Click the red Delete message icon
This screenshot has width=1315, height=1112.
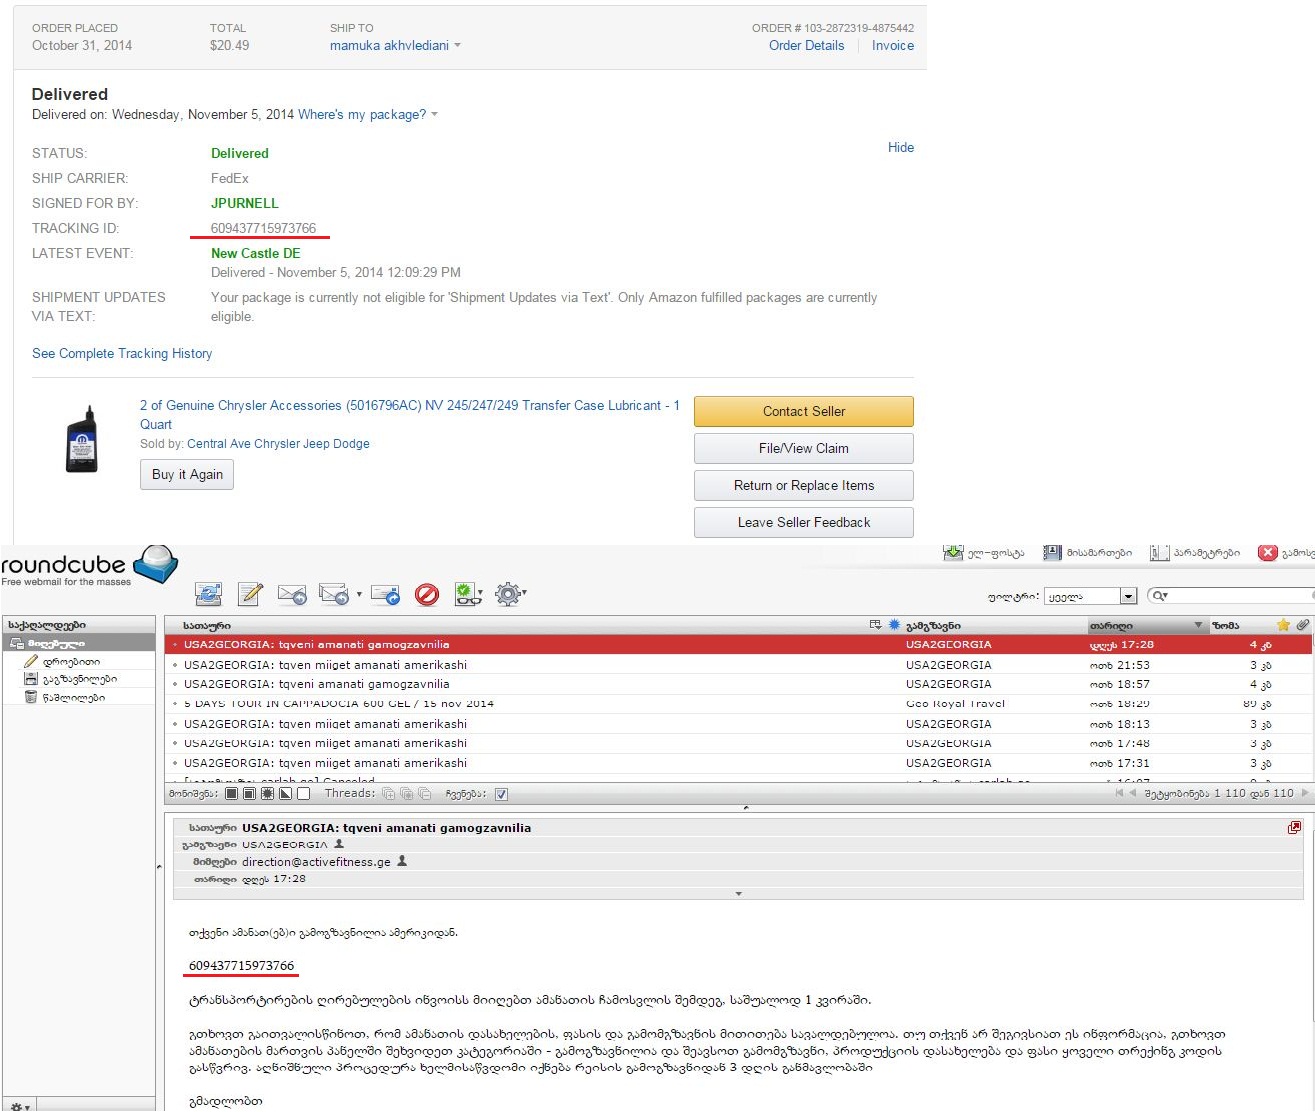pos(427,595)
